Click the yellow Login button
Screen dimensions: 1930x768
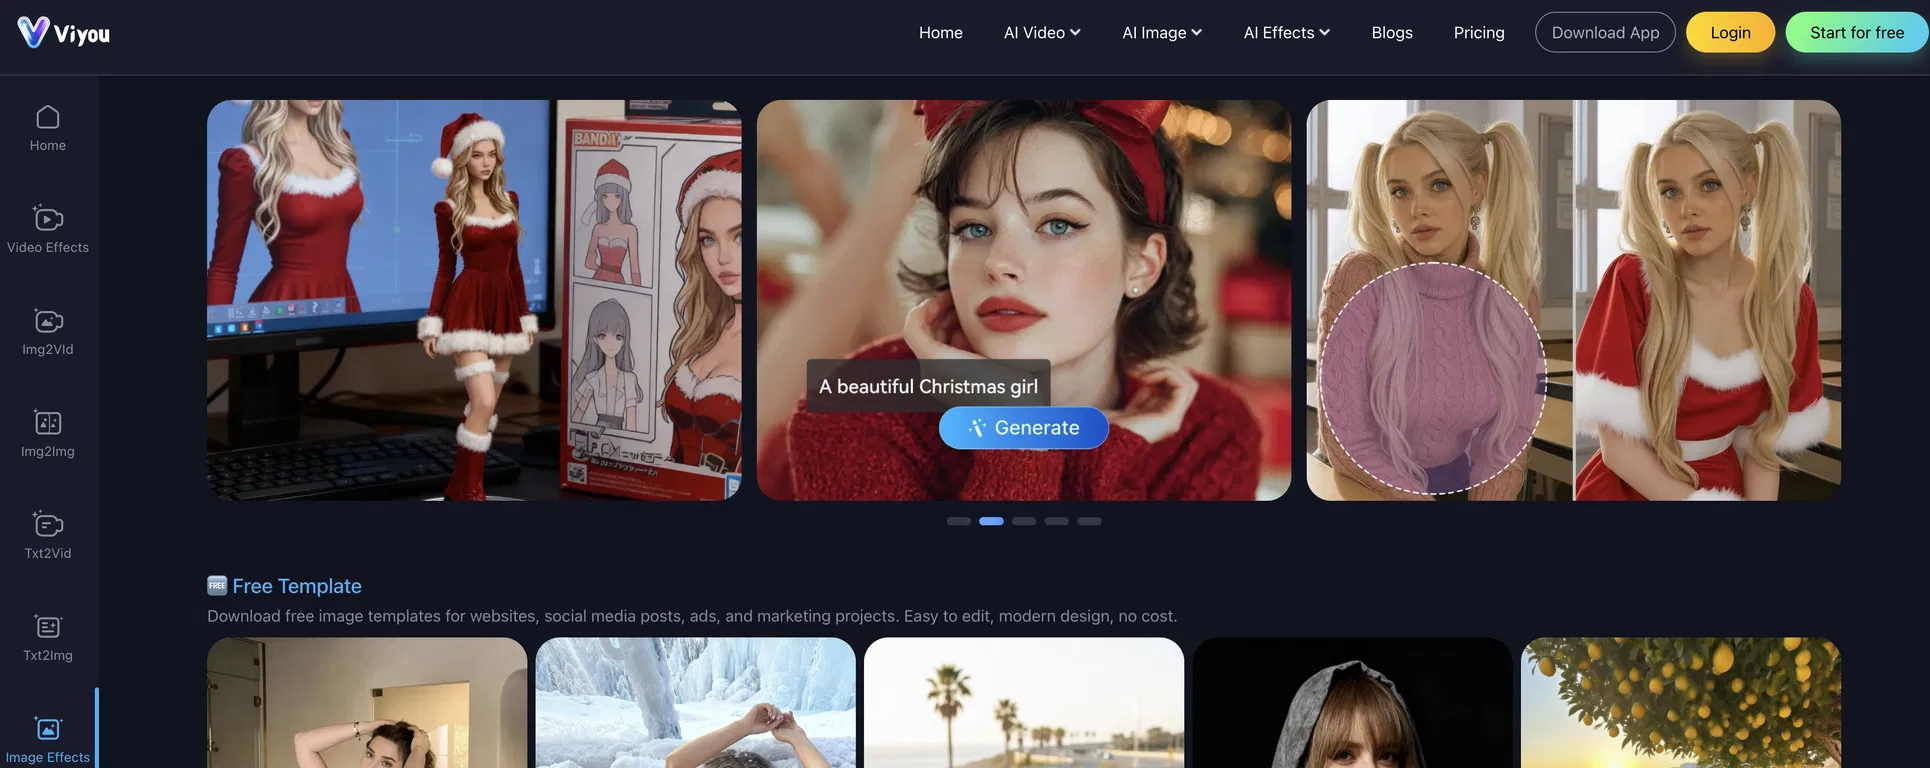click(x=1729, y=33)
